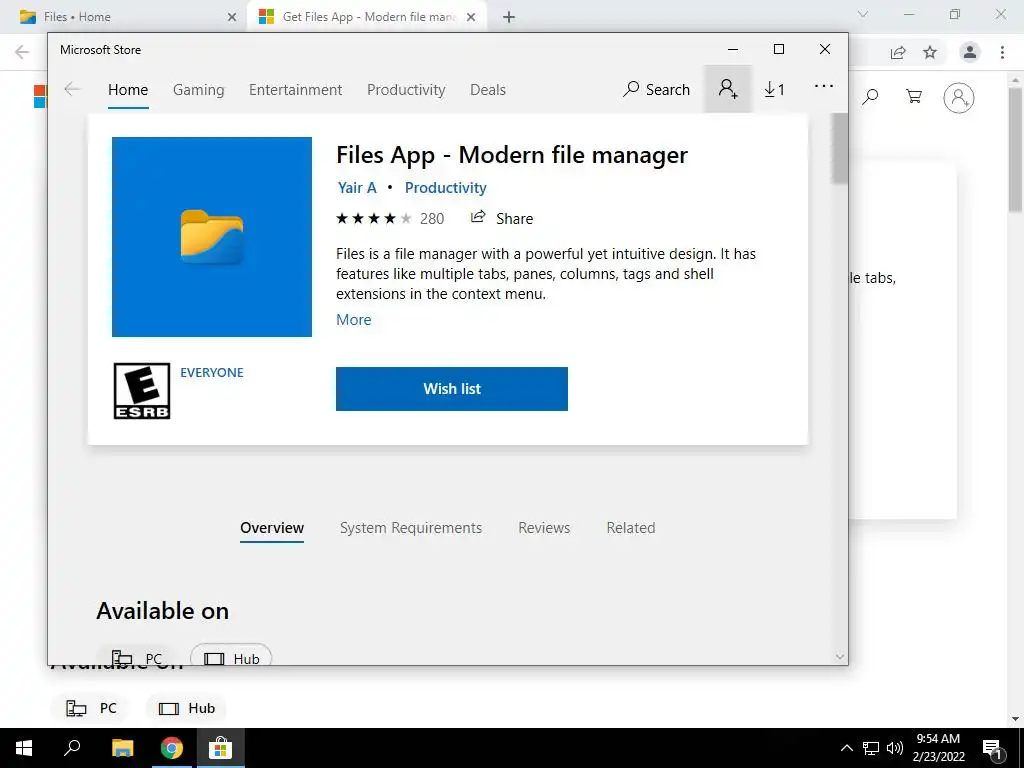Click the PC chip on the webpage
Viewport: 1024px width, 768px height.
pyautogui.click(x=89, y=708)
